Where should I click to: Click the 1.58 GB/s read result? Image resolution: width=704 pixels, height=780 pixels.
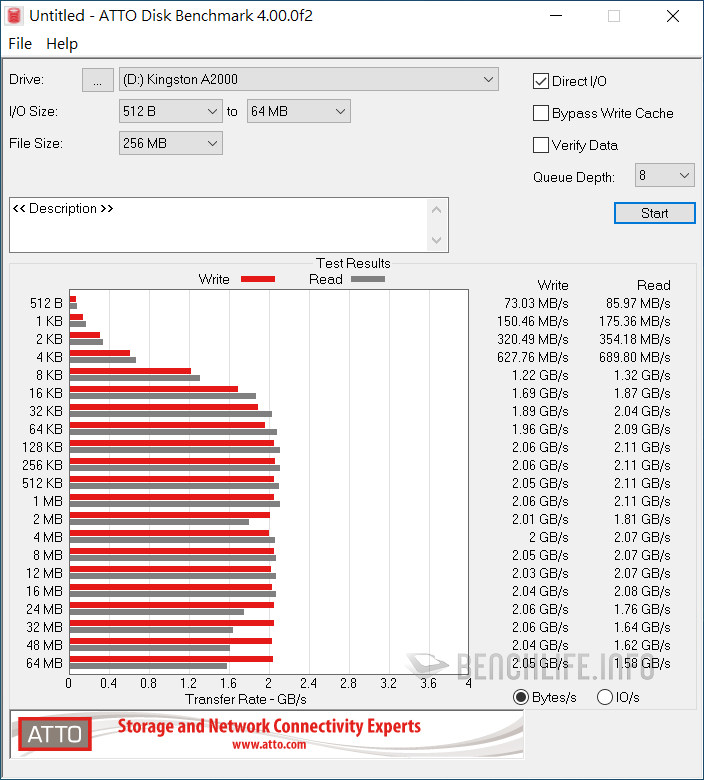point(642,663)
